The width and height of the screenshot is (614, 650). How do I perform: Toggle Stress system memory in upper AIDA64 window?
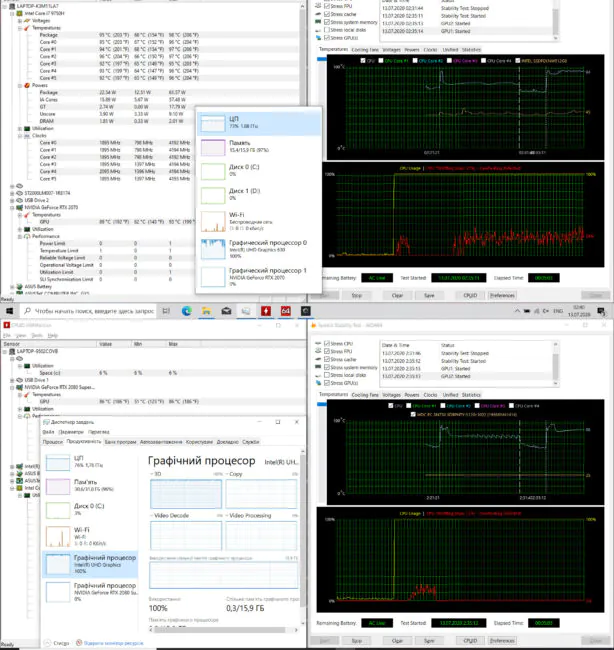327,22
